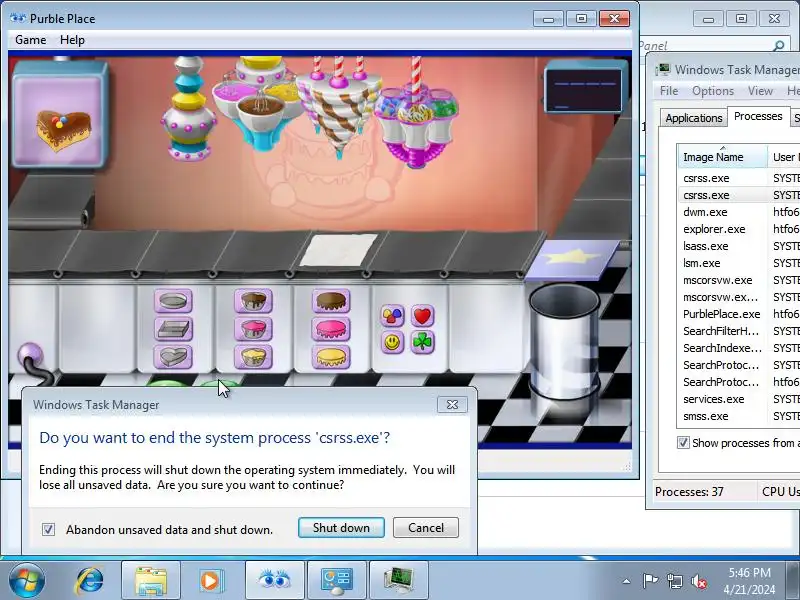The image size is (800, 600).
Task: Select the heart cake pan shape
Action: pos(173,356)
